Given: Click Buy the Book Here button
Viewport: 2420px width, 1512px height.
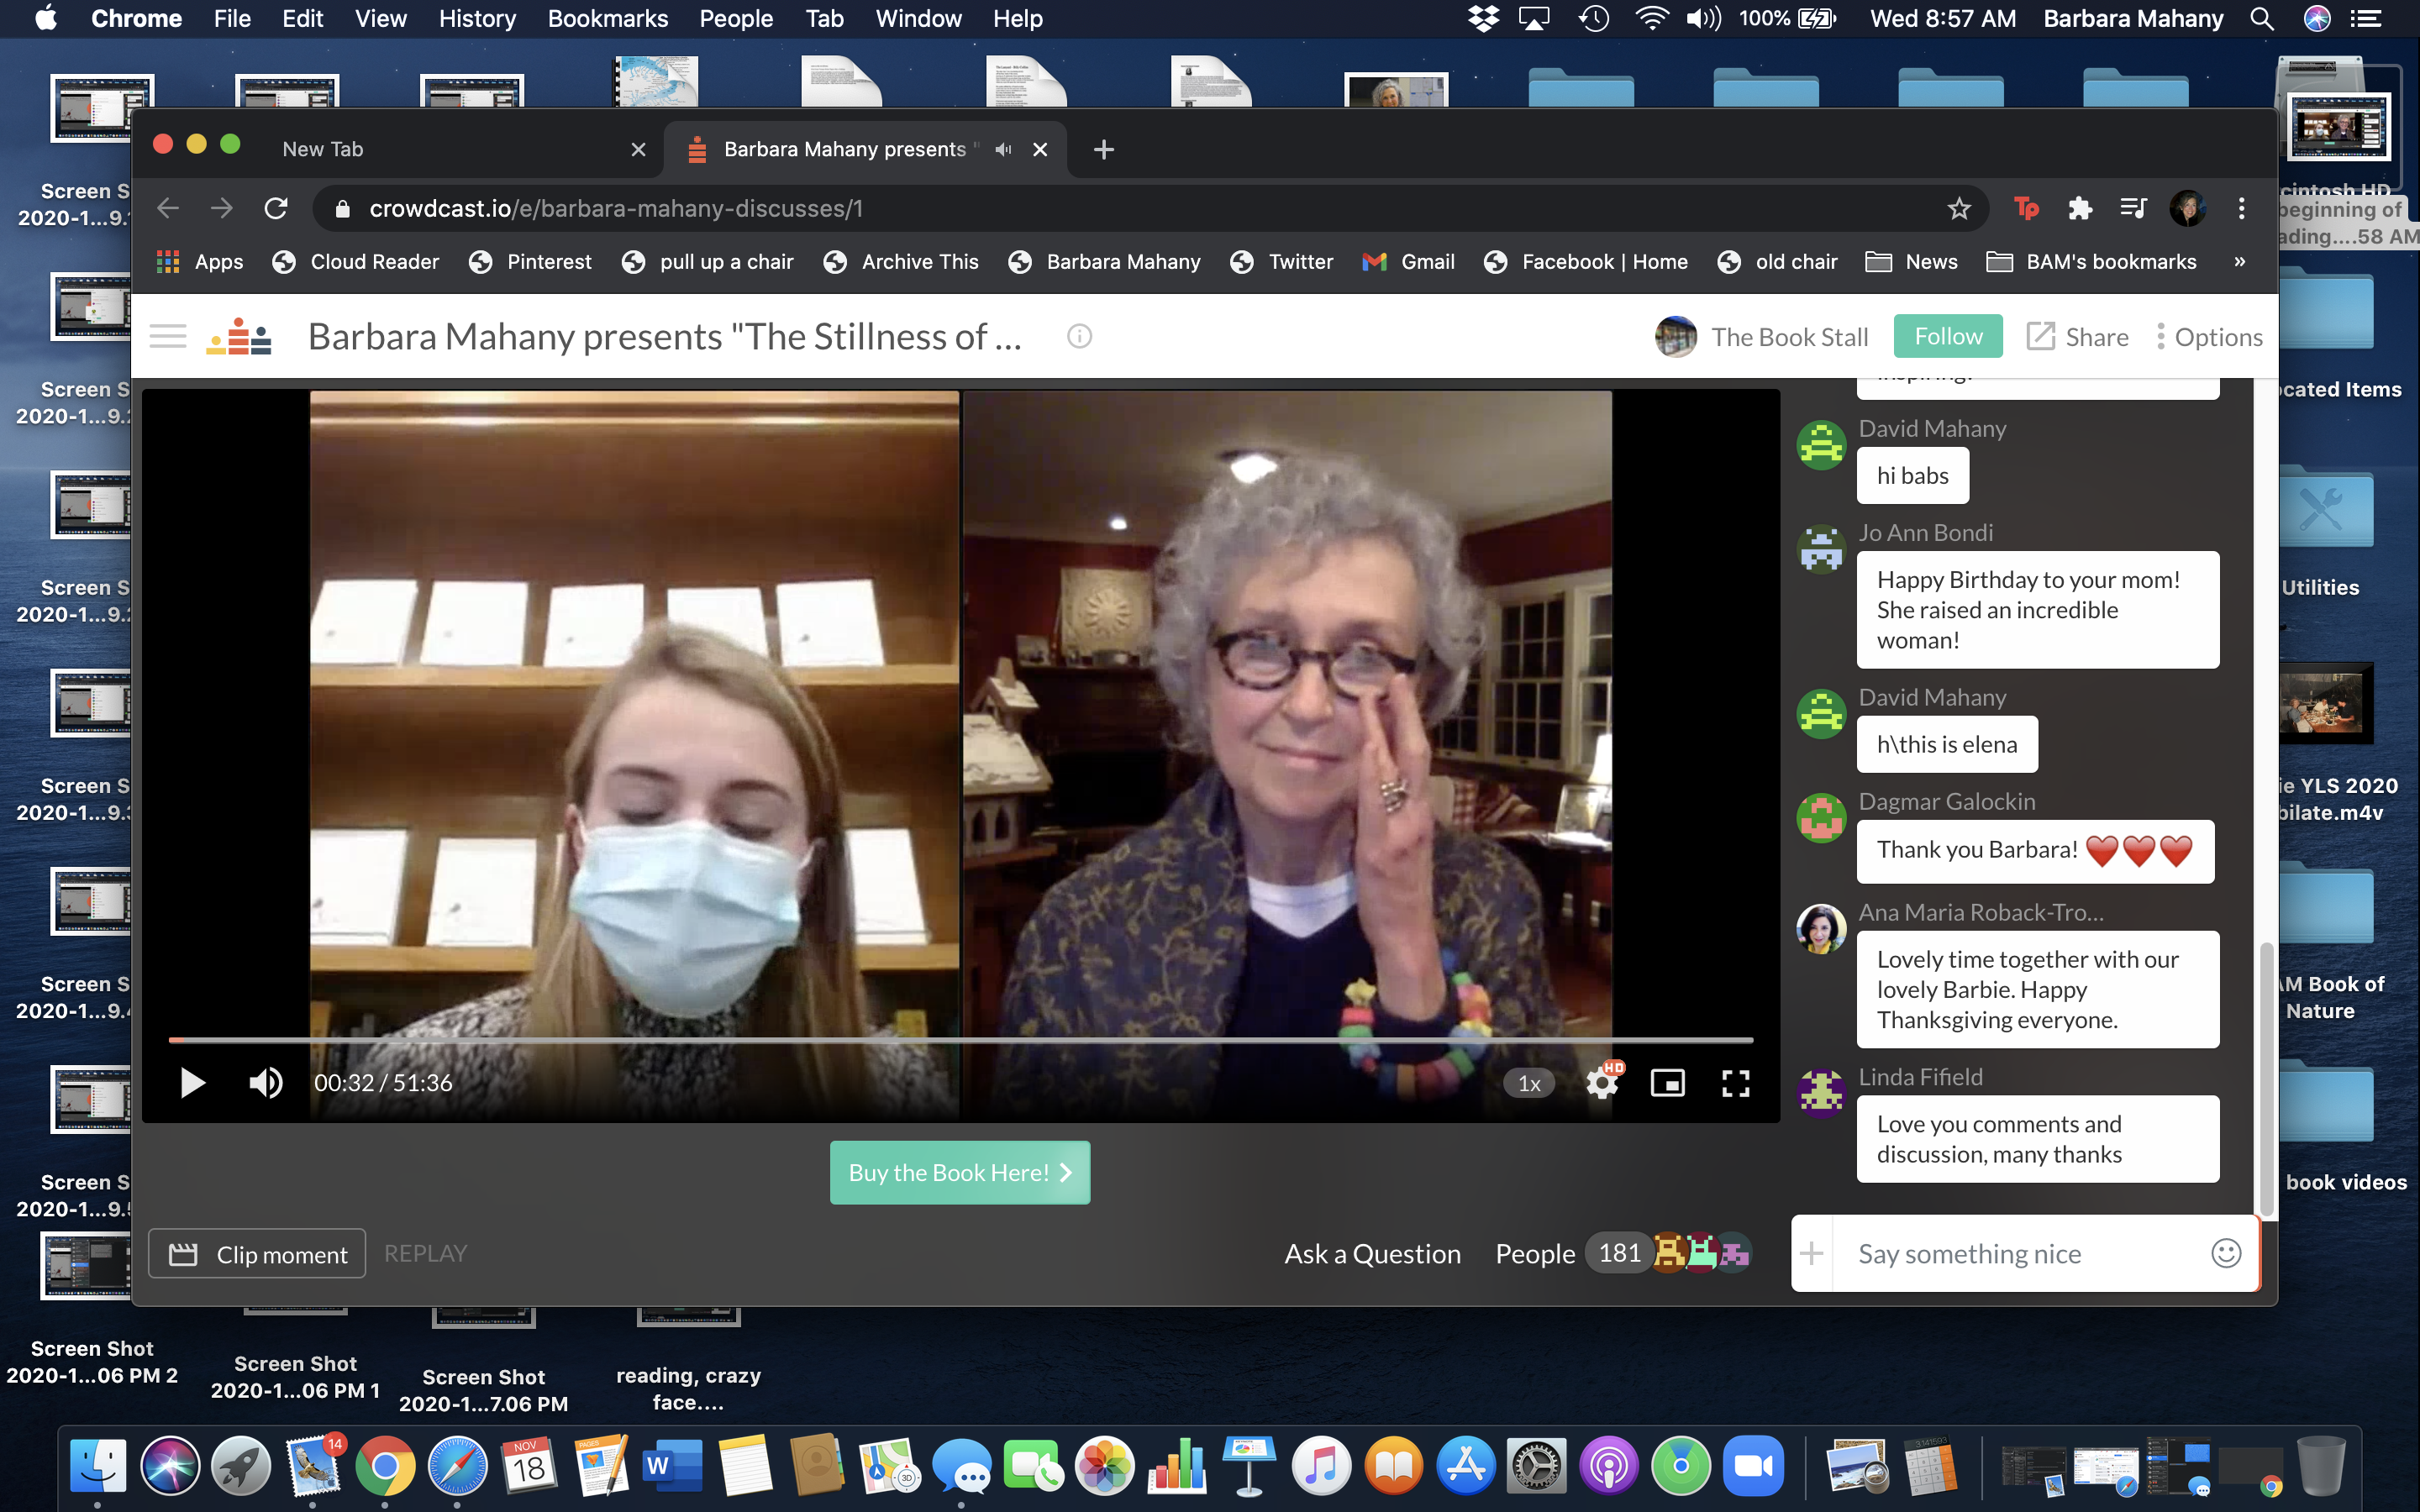Looking at the screenshot, I should pos(959,1172).
